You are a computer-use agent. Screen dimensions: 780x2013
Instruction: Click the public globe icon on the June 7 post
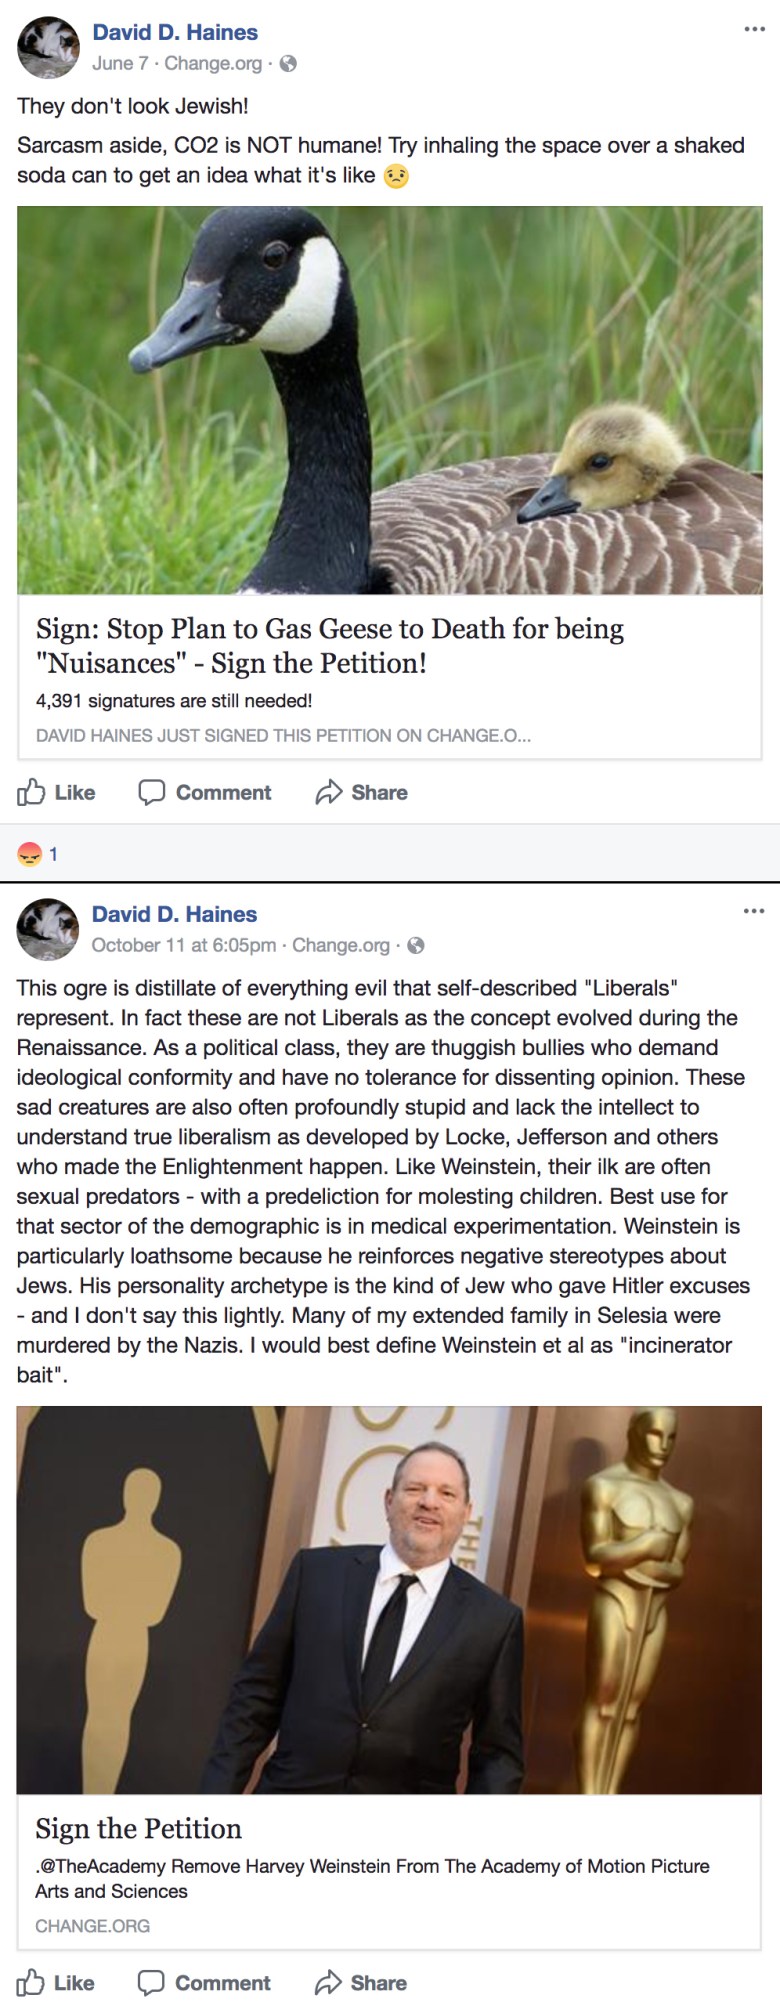point(288,64)
